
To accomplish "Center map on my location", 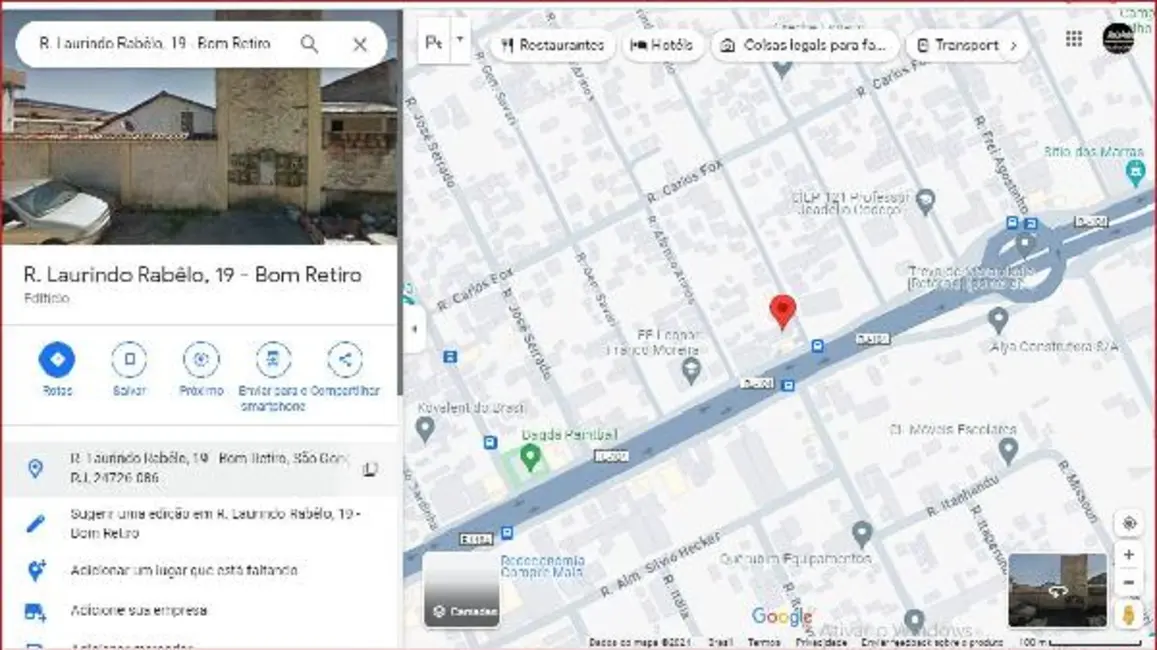I will click(1129, 524).
